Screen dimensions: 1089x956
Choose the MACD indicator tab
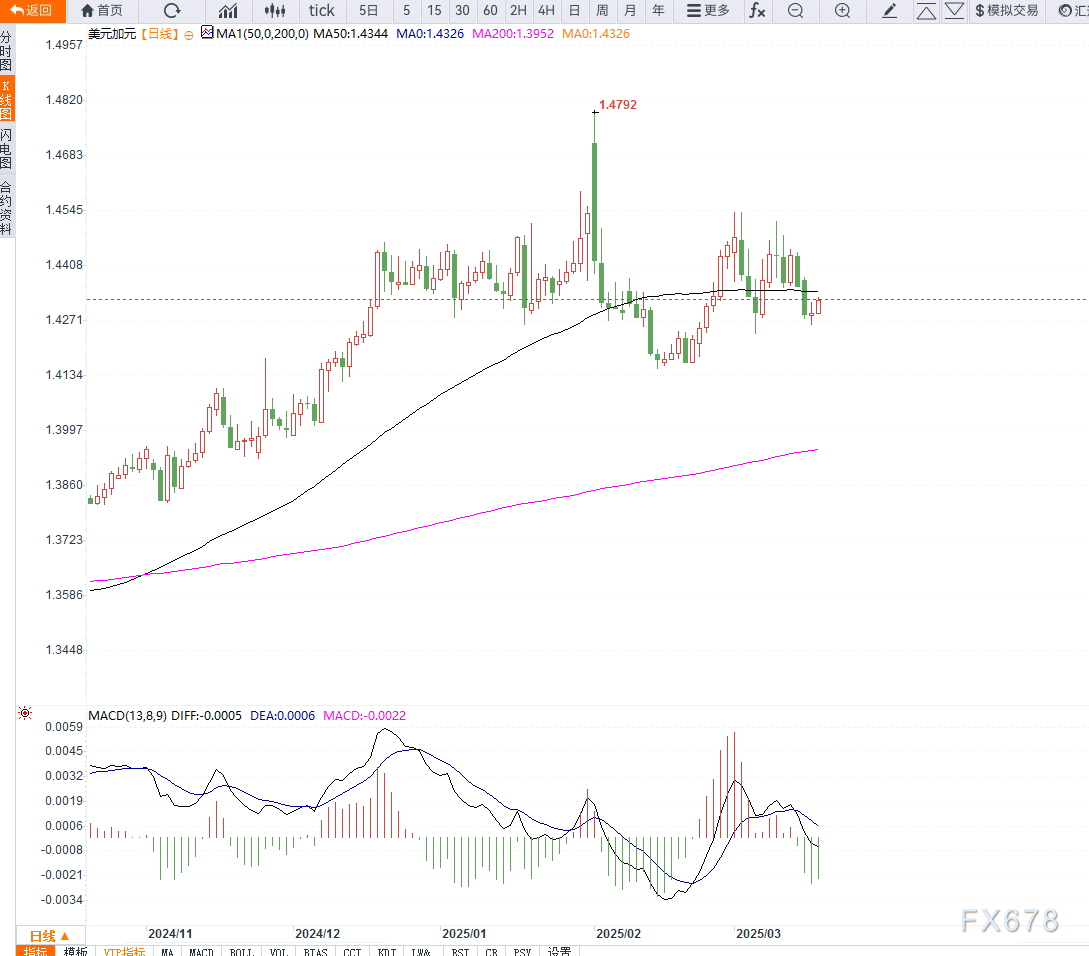click(201, 951)
